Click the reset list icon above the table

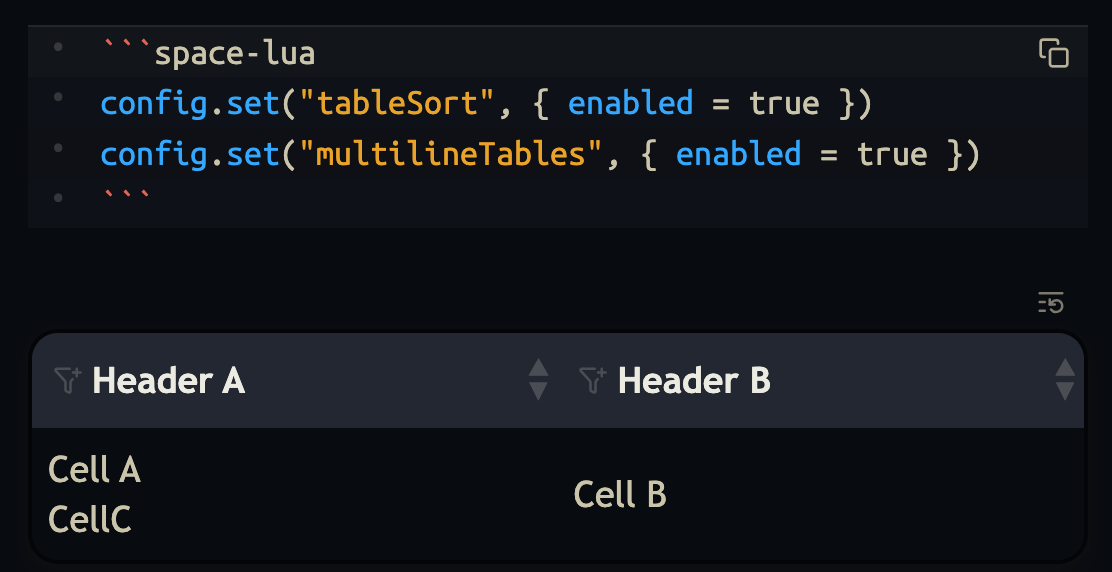[x=1051, y=302]
